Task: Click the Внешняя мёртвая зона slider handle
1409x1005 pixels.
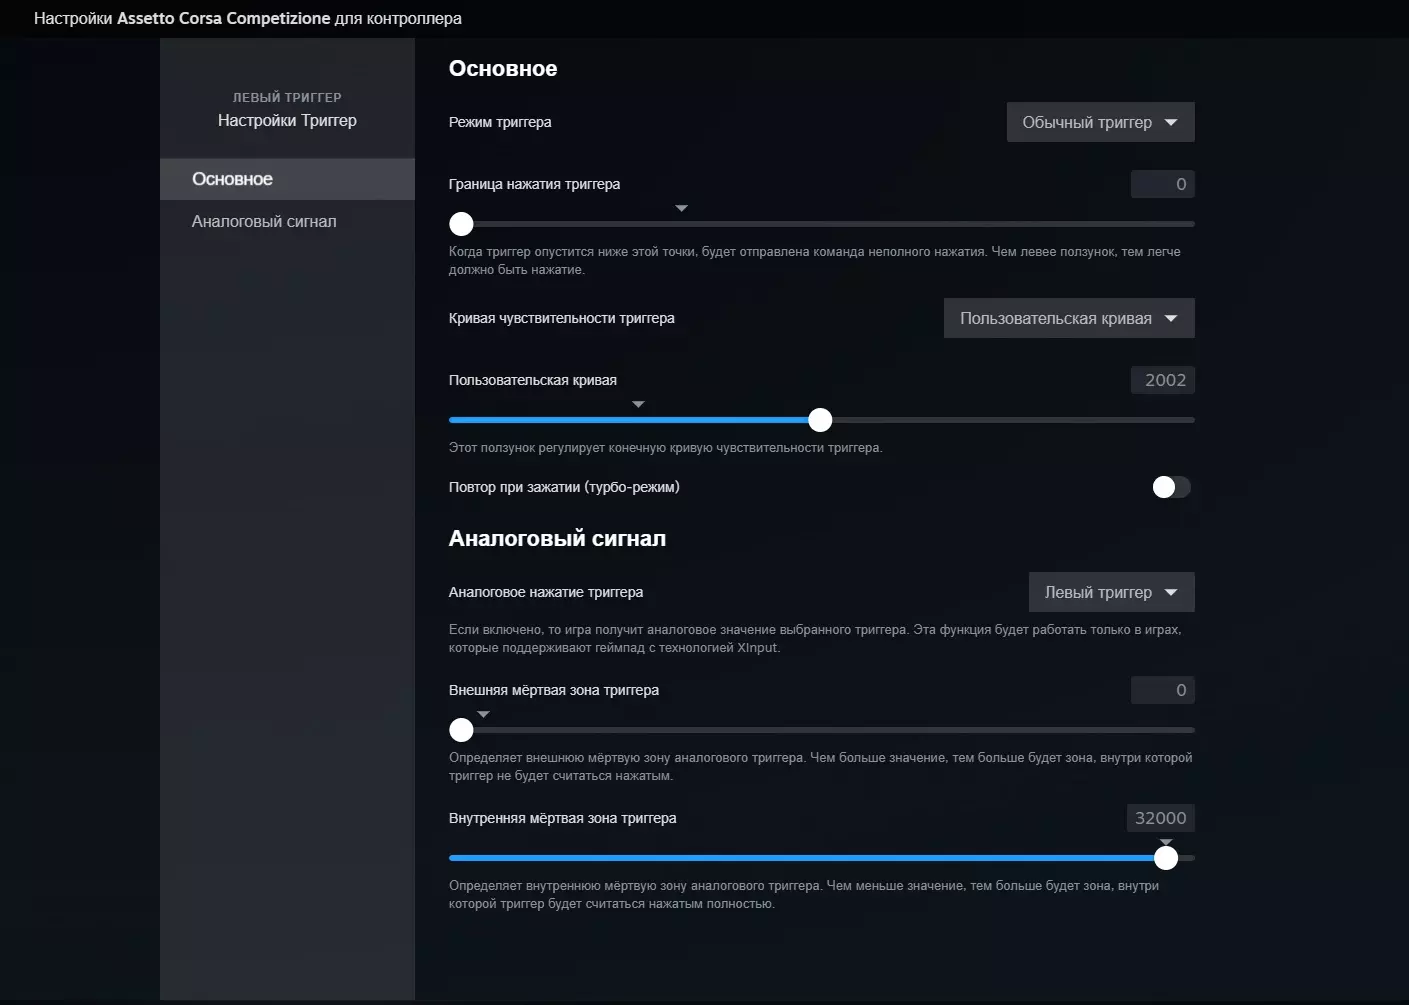Action: [461, 730]
